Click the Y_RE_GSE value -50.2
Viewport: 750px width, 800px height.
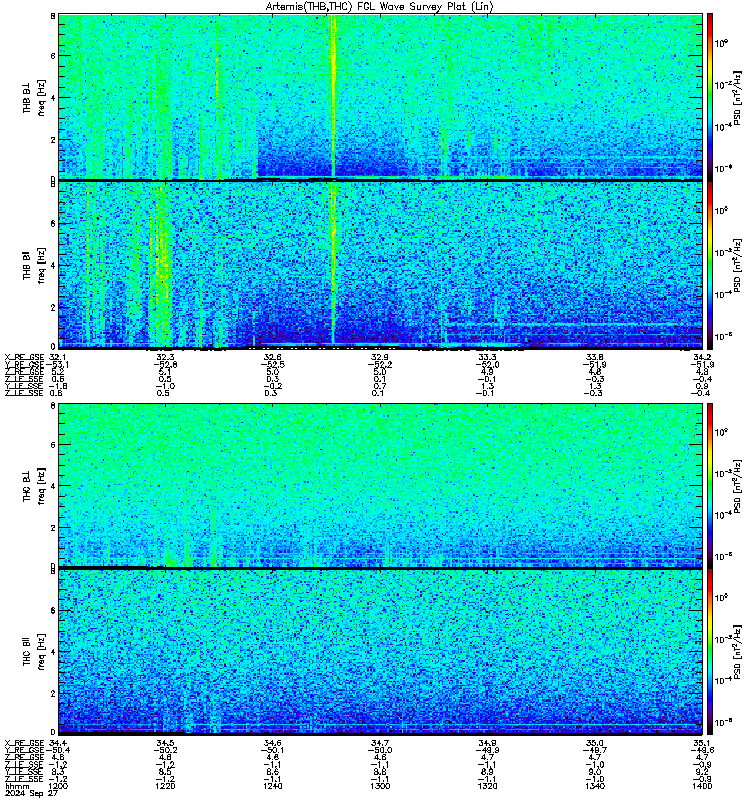pos(165,750)
